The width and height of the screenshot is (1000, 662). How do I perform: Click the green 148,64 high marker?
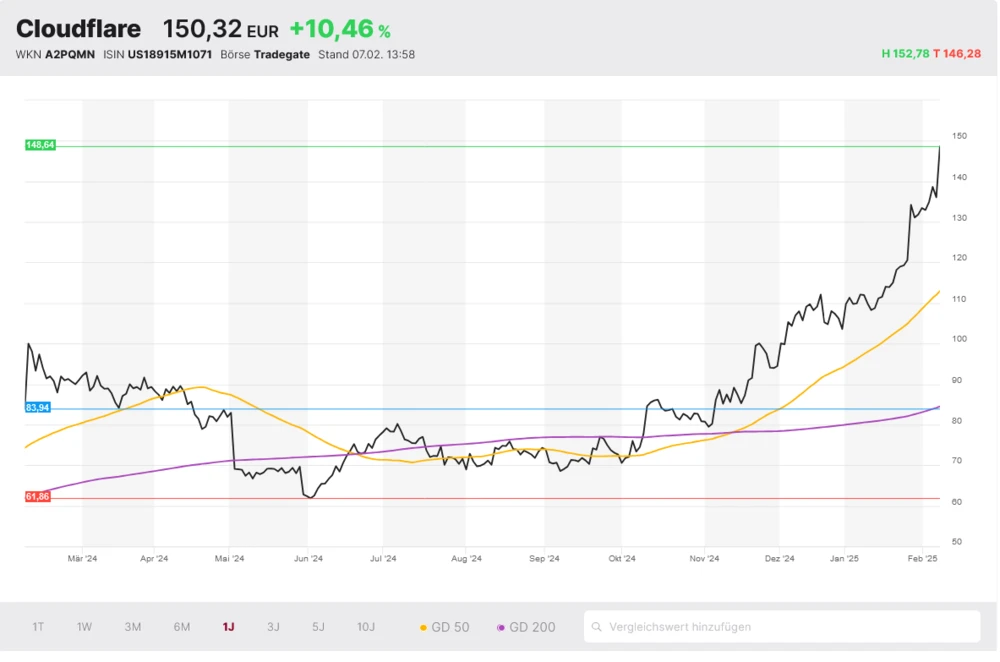(x=40, y=145)
